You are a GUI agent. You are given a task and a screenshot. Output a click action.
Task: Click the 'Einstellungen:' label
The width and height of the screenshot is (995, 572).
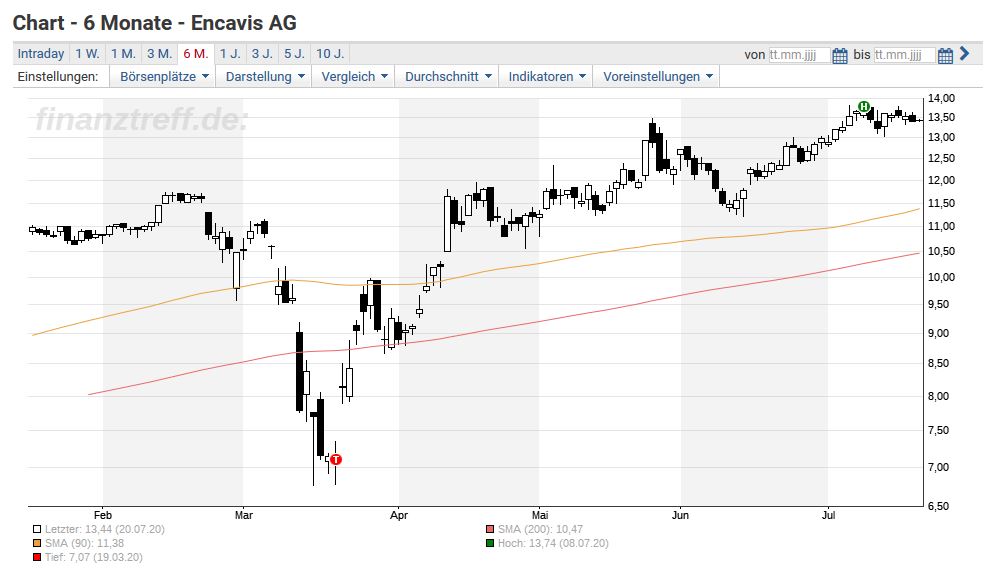[x=58, y=76]
